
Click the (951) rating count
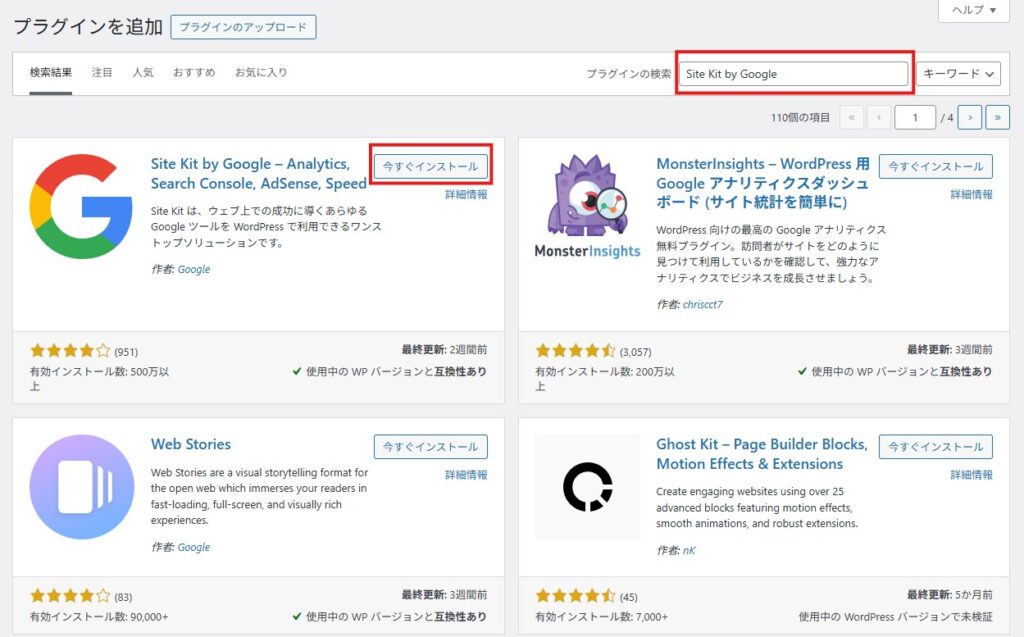click(x=126, y=352)
